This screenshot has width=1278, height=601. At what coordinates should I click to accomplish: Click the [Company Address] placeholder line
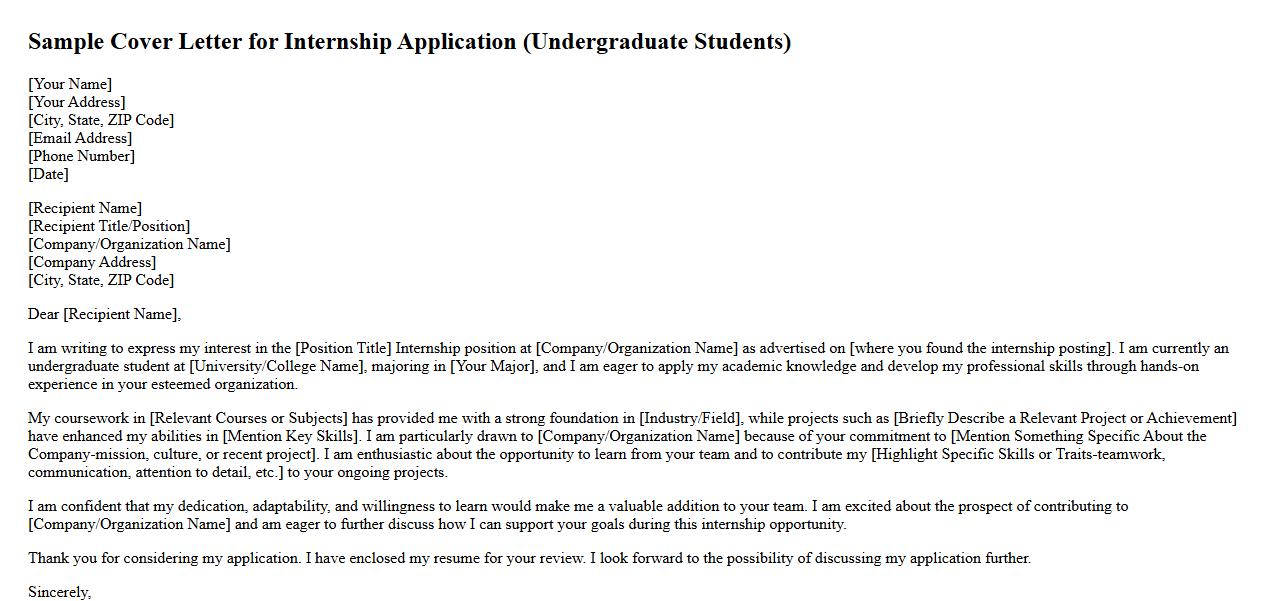click(92, 262)
